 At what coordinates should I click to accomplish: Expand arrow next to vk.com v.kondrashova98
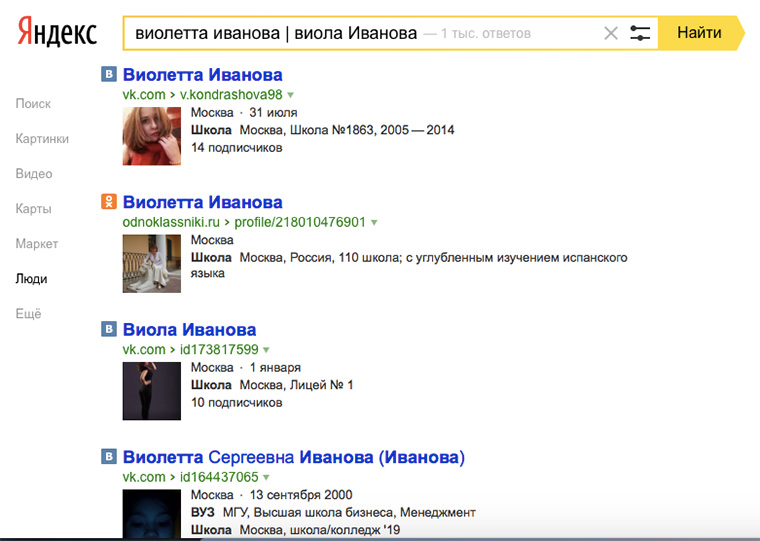click(291, 95)
